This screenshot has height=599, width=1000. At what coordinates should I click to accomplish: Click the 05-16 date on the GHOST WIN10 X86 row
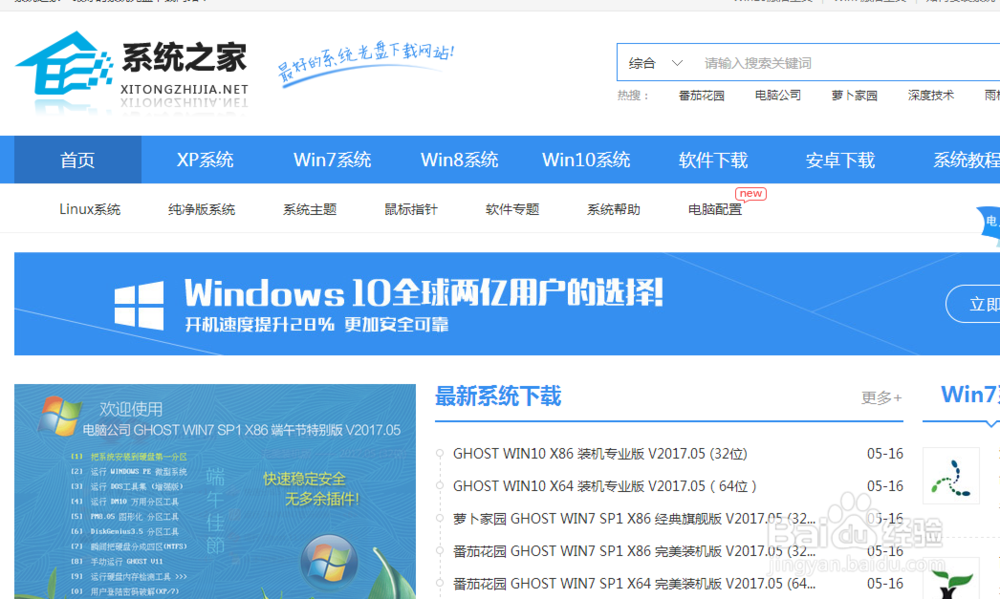(x=885, y=454)
